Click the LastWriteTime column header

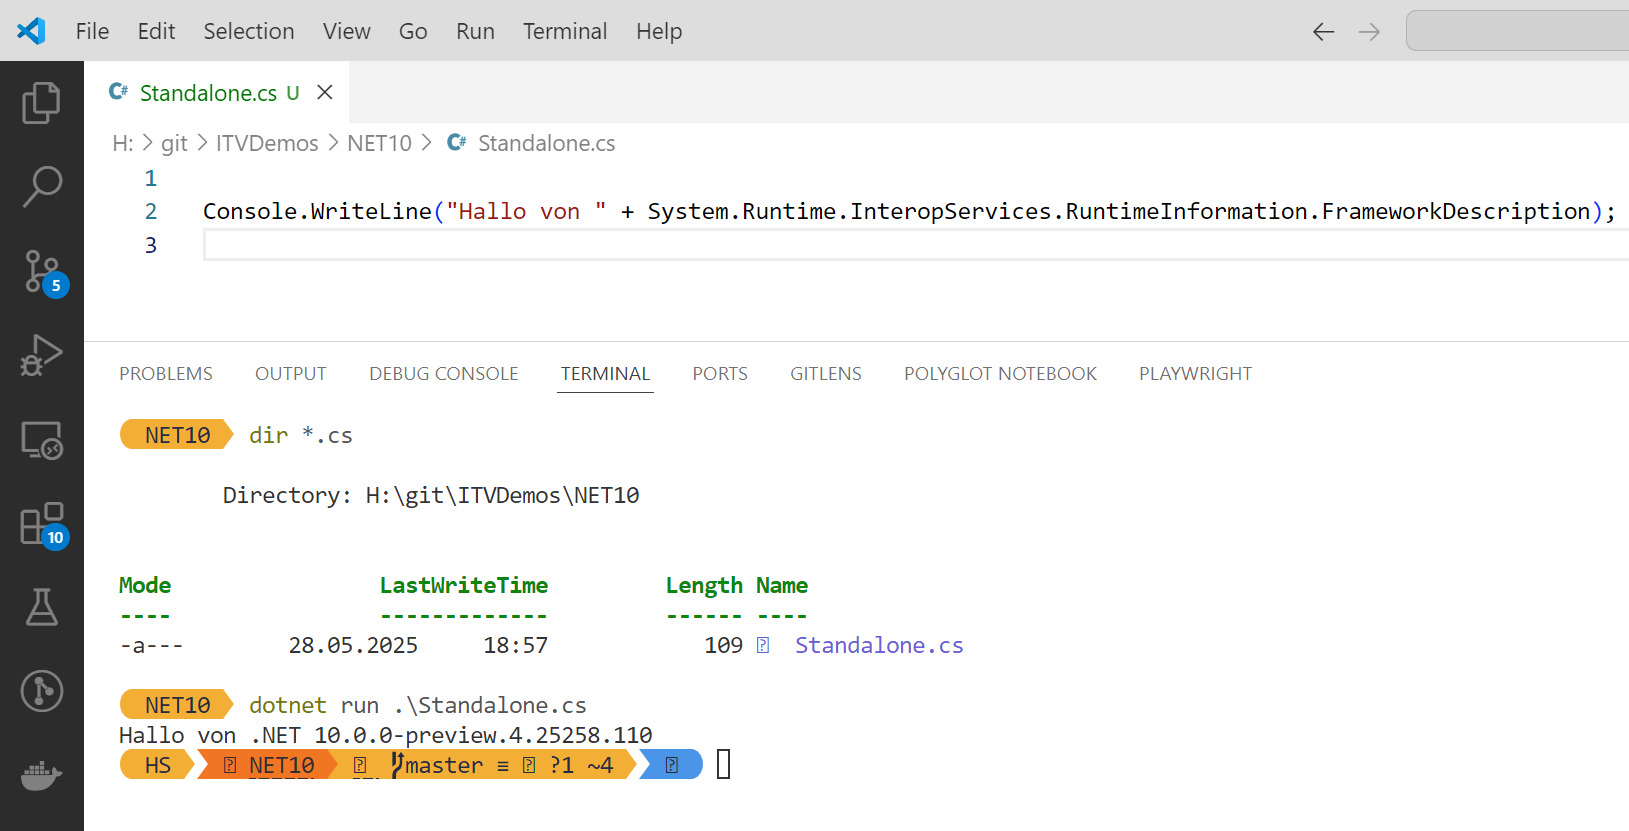pos(464,585)
